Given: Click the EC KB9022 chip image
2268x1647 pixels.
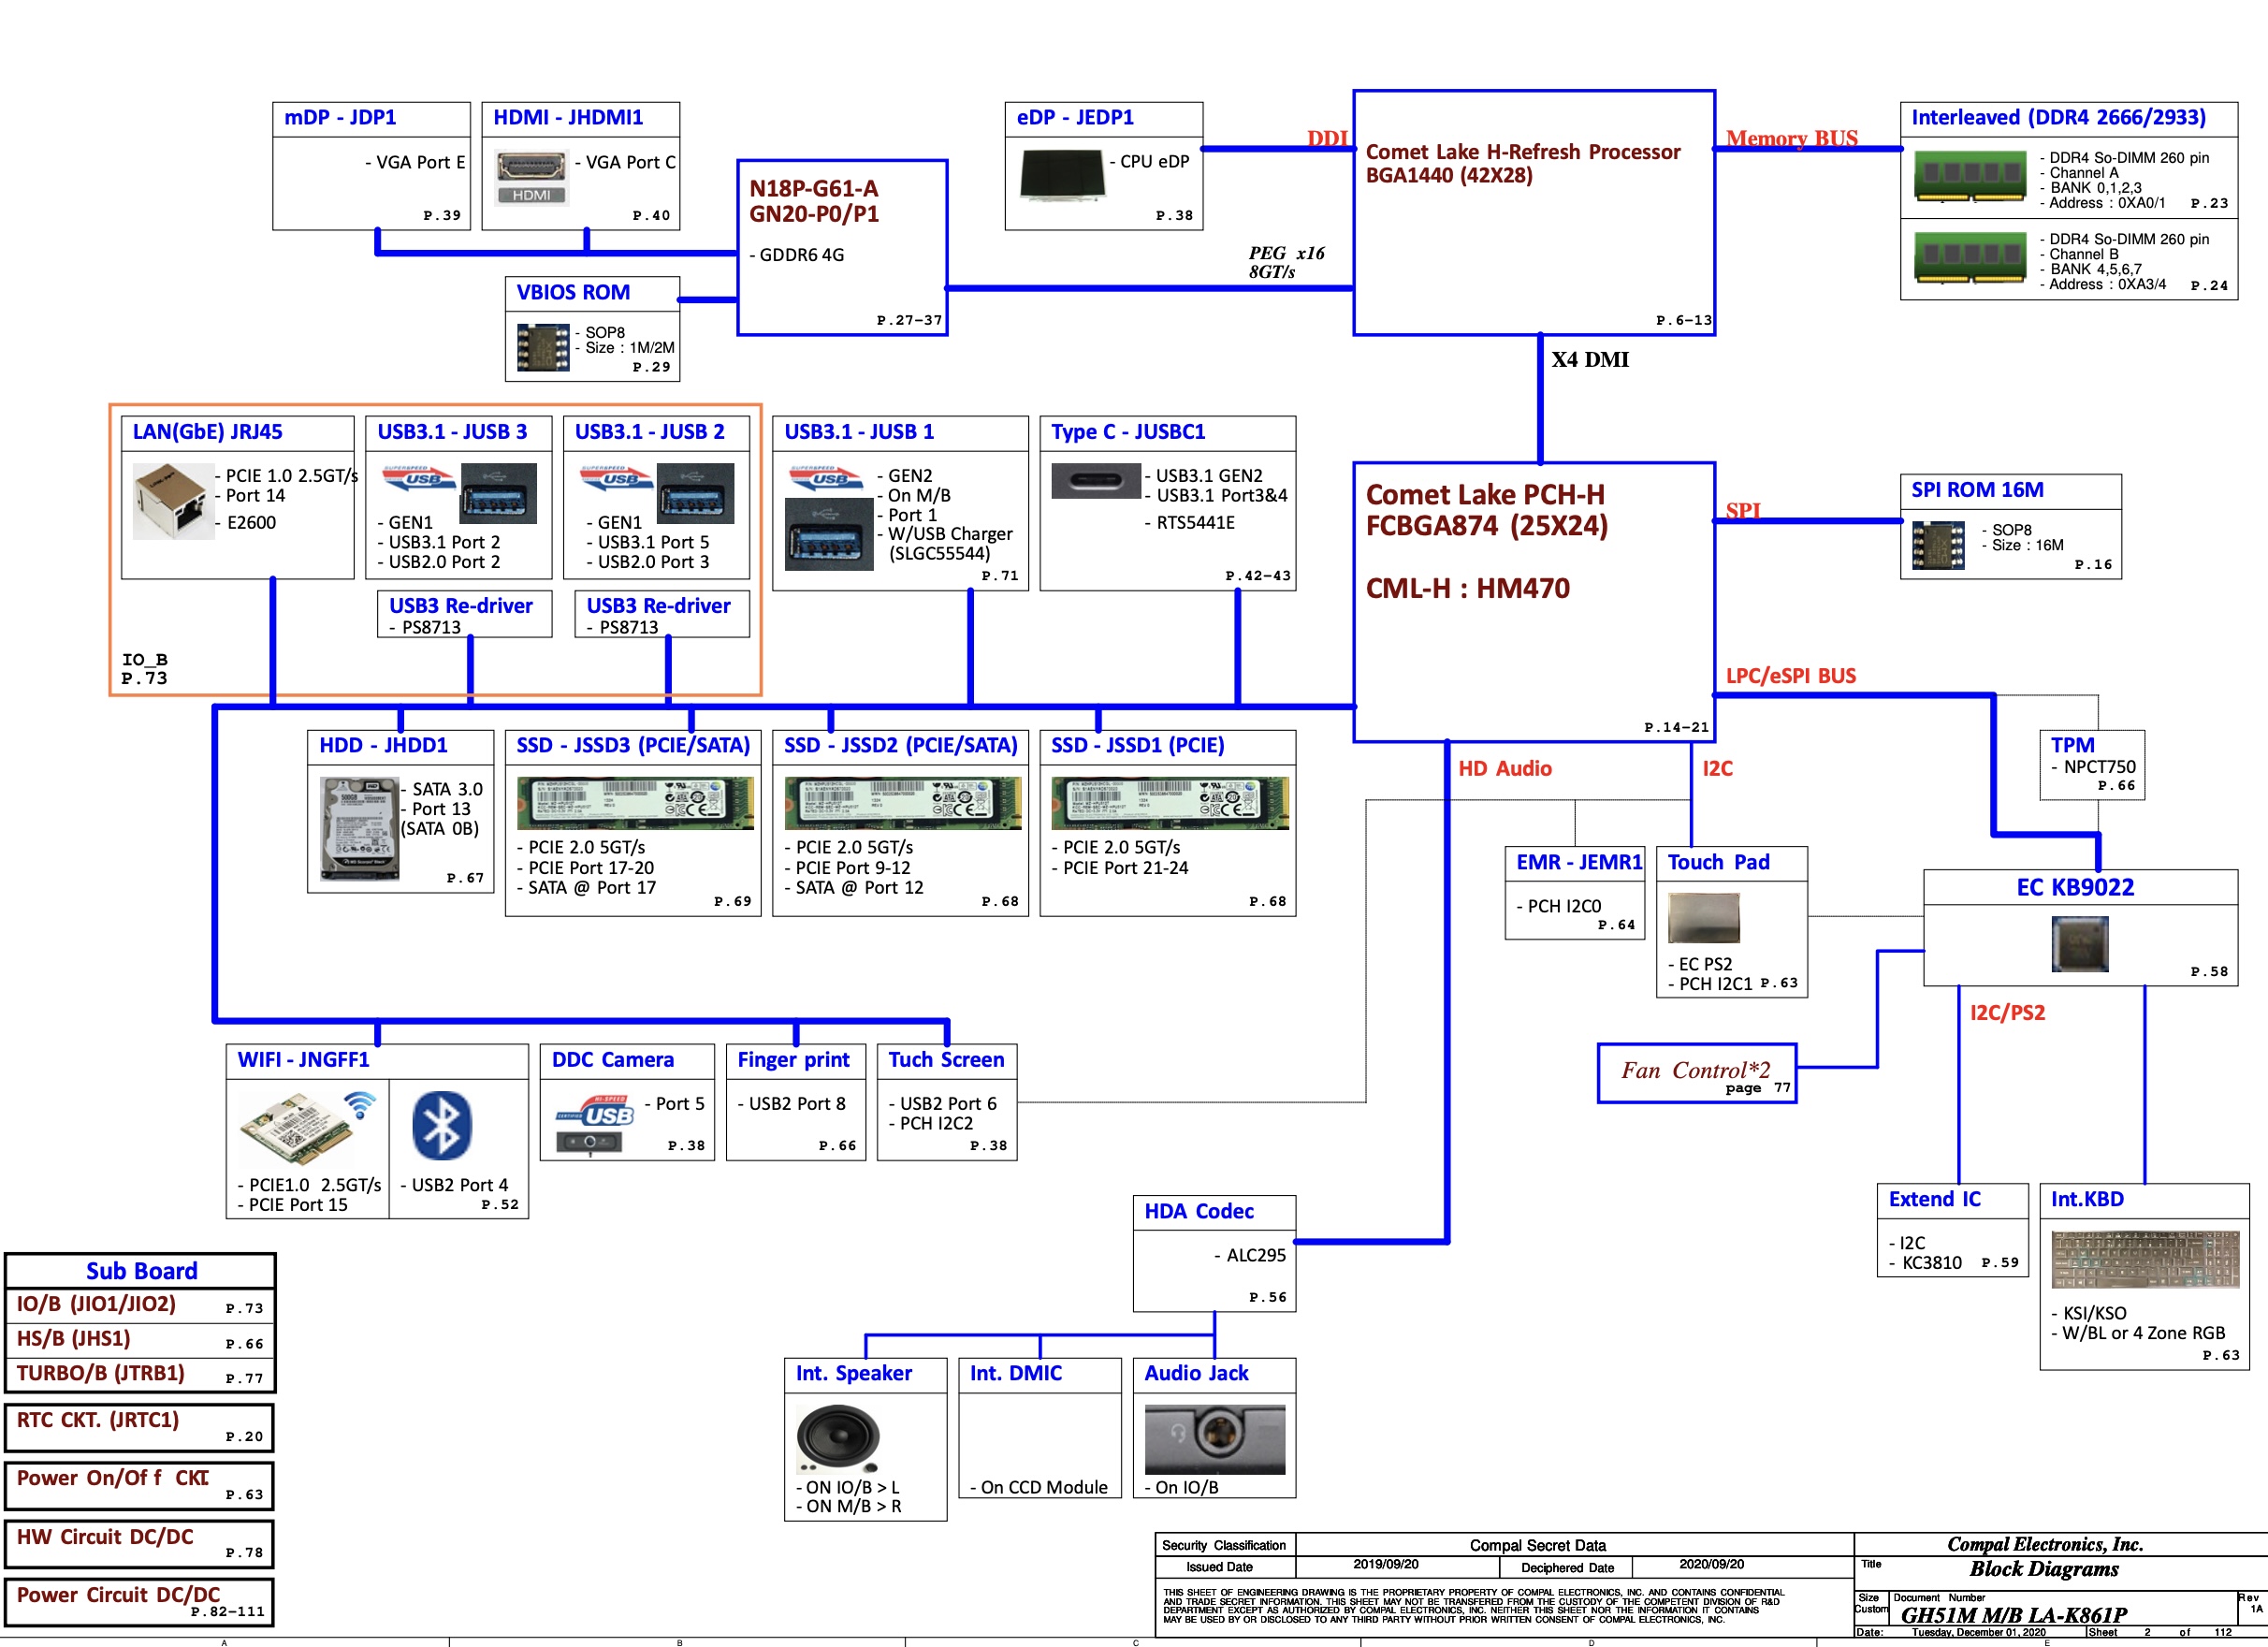Looking at the screenshot, I should tap(2080, 943).
